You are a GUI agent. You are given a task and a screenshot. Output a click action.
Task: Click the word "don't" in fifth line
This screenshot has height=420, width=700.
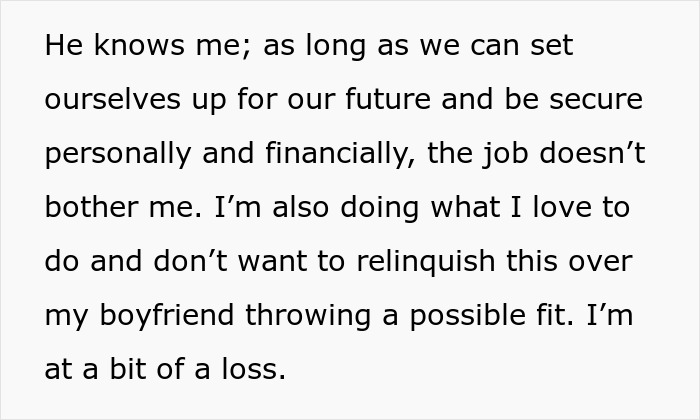point(191,262)
